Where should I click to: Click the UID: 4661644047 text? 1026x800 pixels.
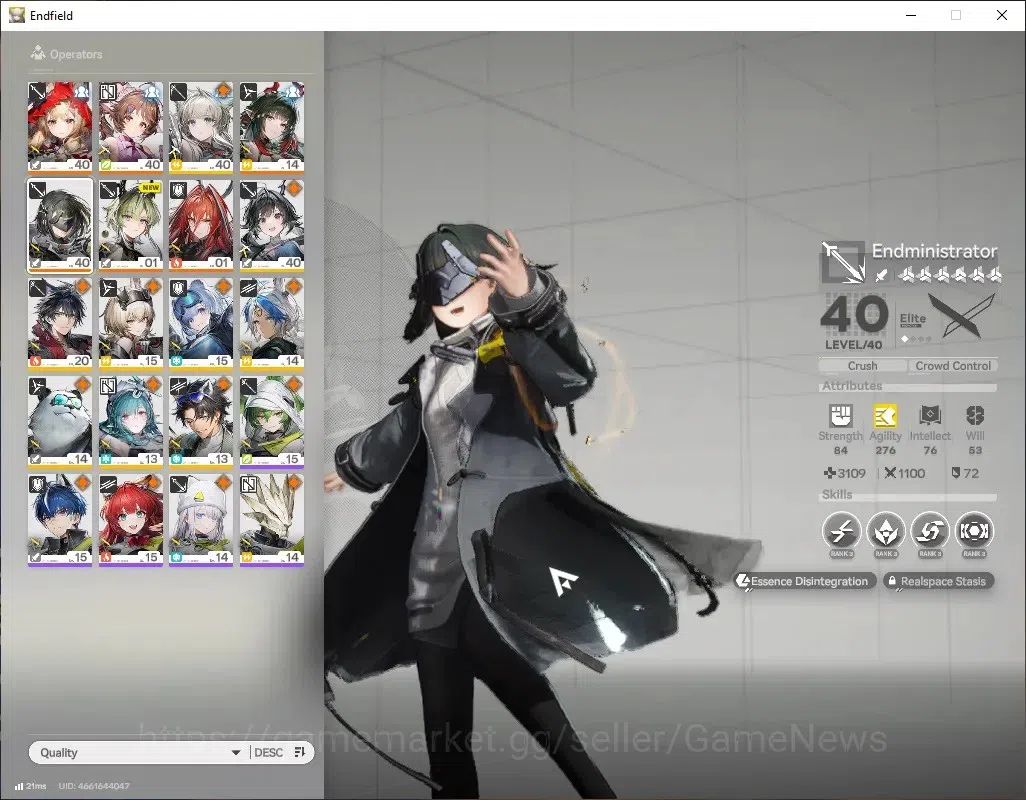(94, 786)
